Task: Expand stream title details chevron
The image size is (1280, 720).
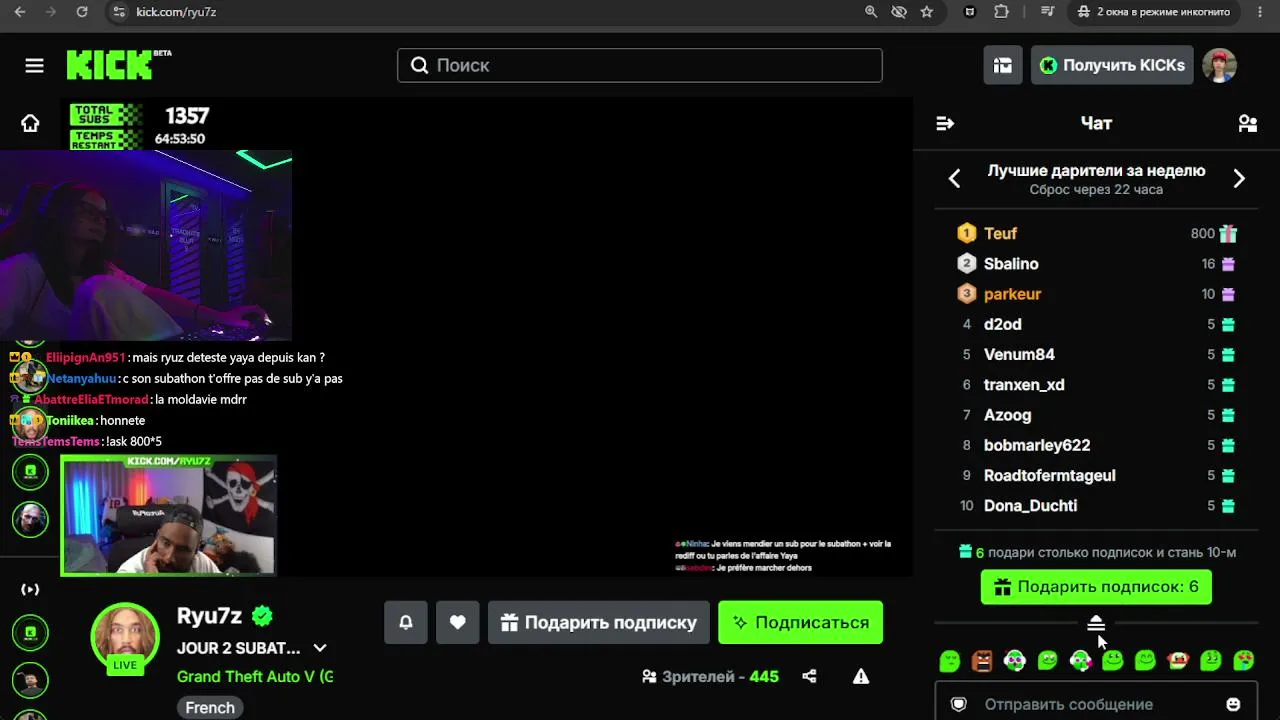Action: coord(320,648)
